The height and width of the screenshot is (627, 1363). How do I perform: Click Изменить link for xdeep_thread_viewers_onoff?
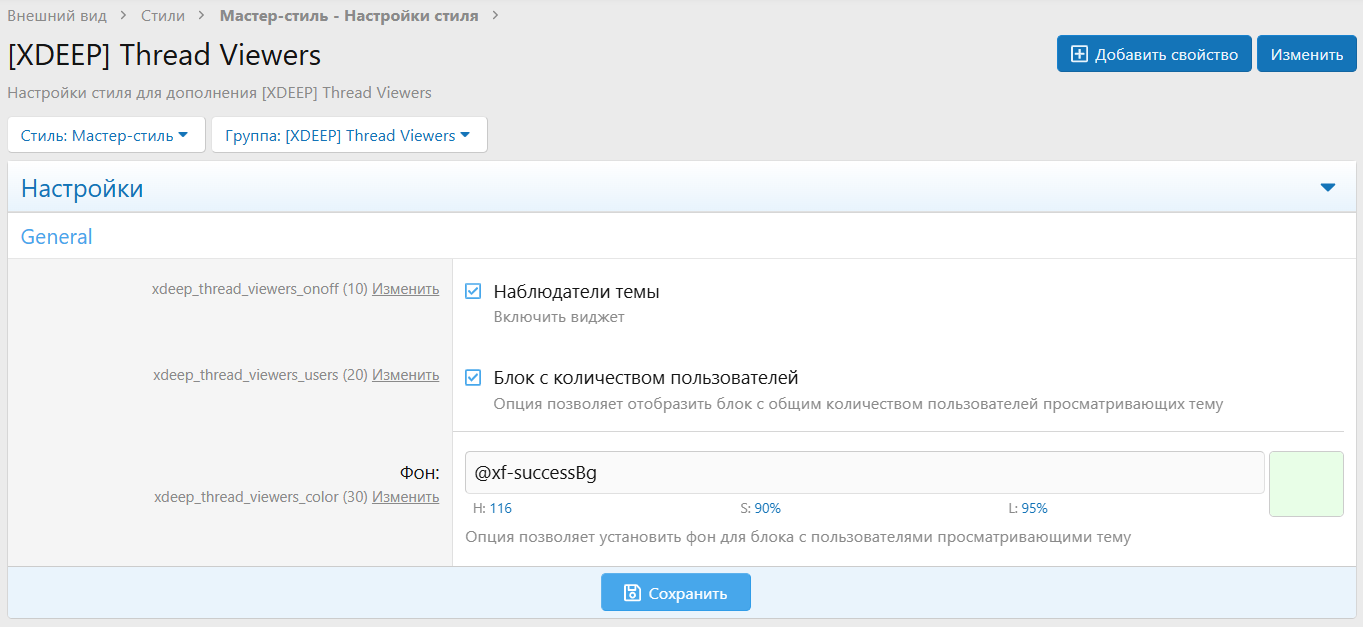coord(405,289)
